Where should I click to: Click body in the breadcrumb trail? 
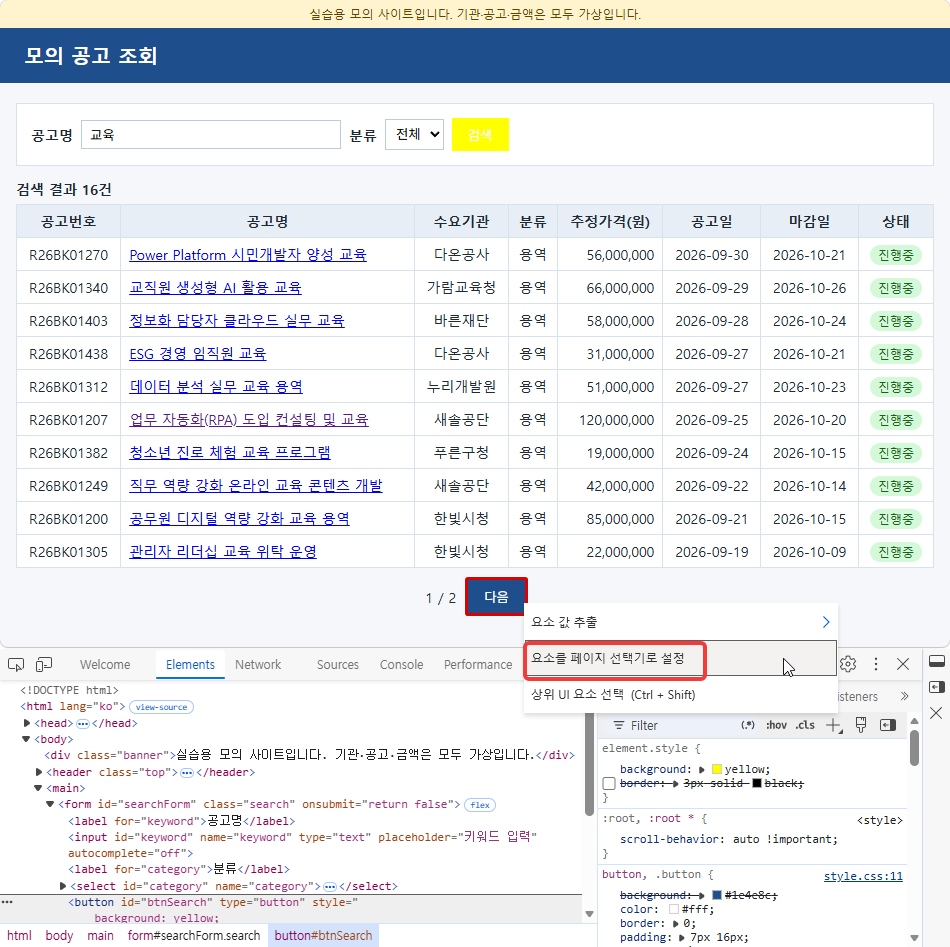(59, 935)
